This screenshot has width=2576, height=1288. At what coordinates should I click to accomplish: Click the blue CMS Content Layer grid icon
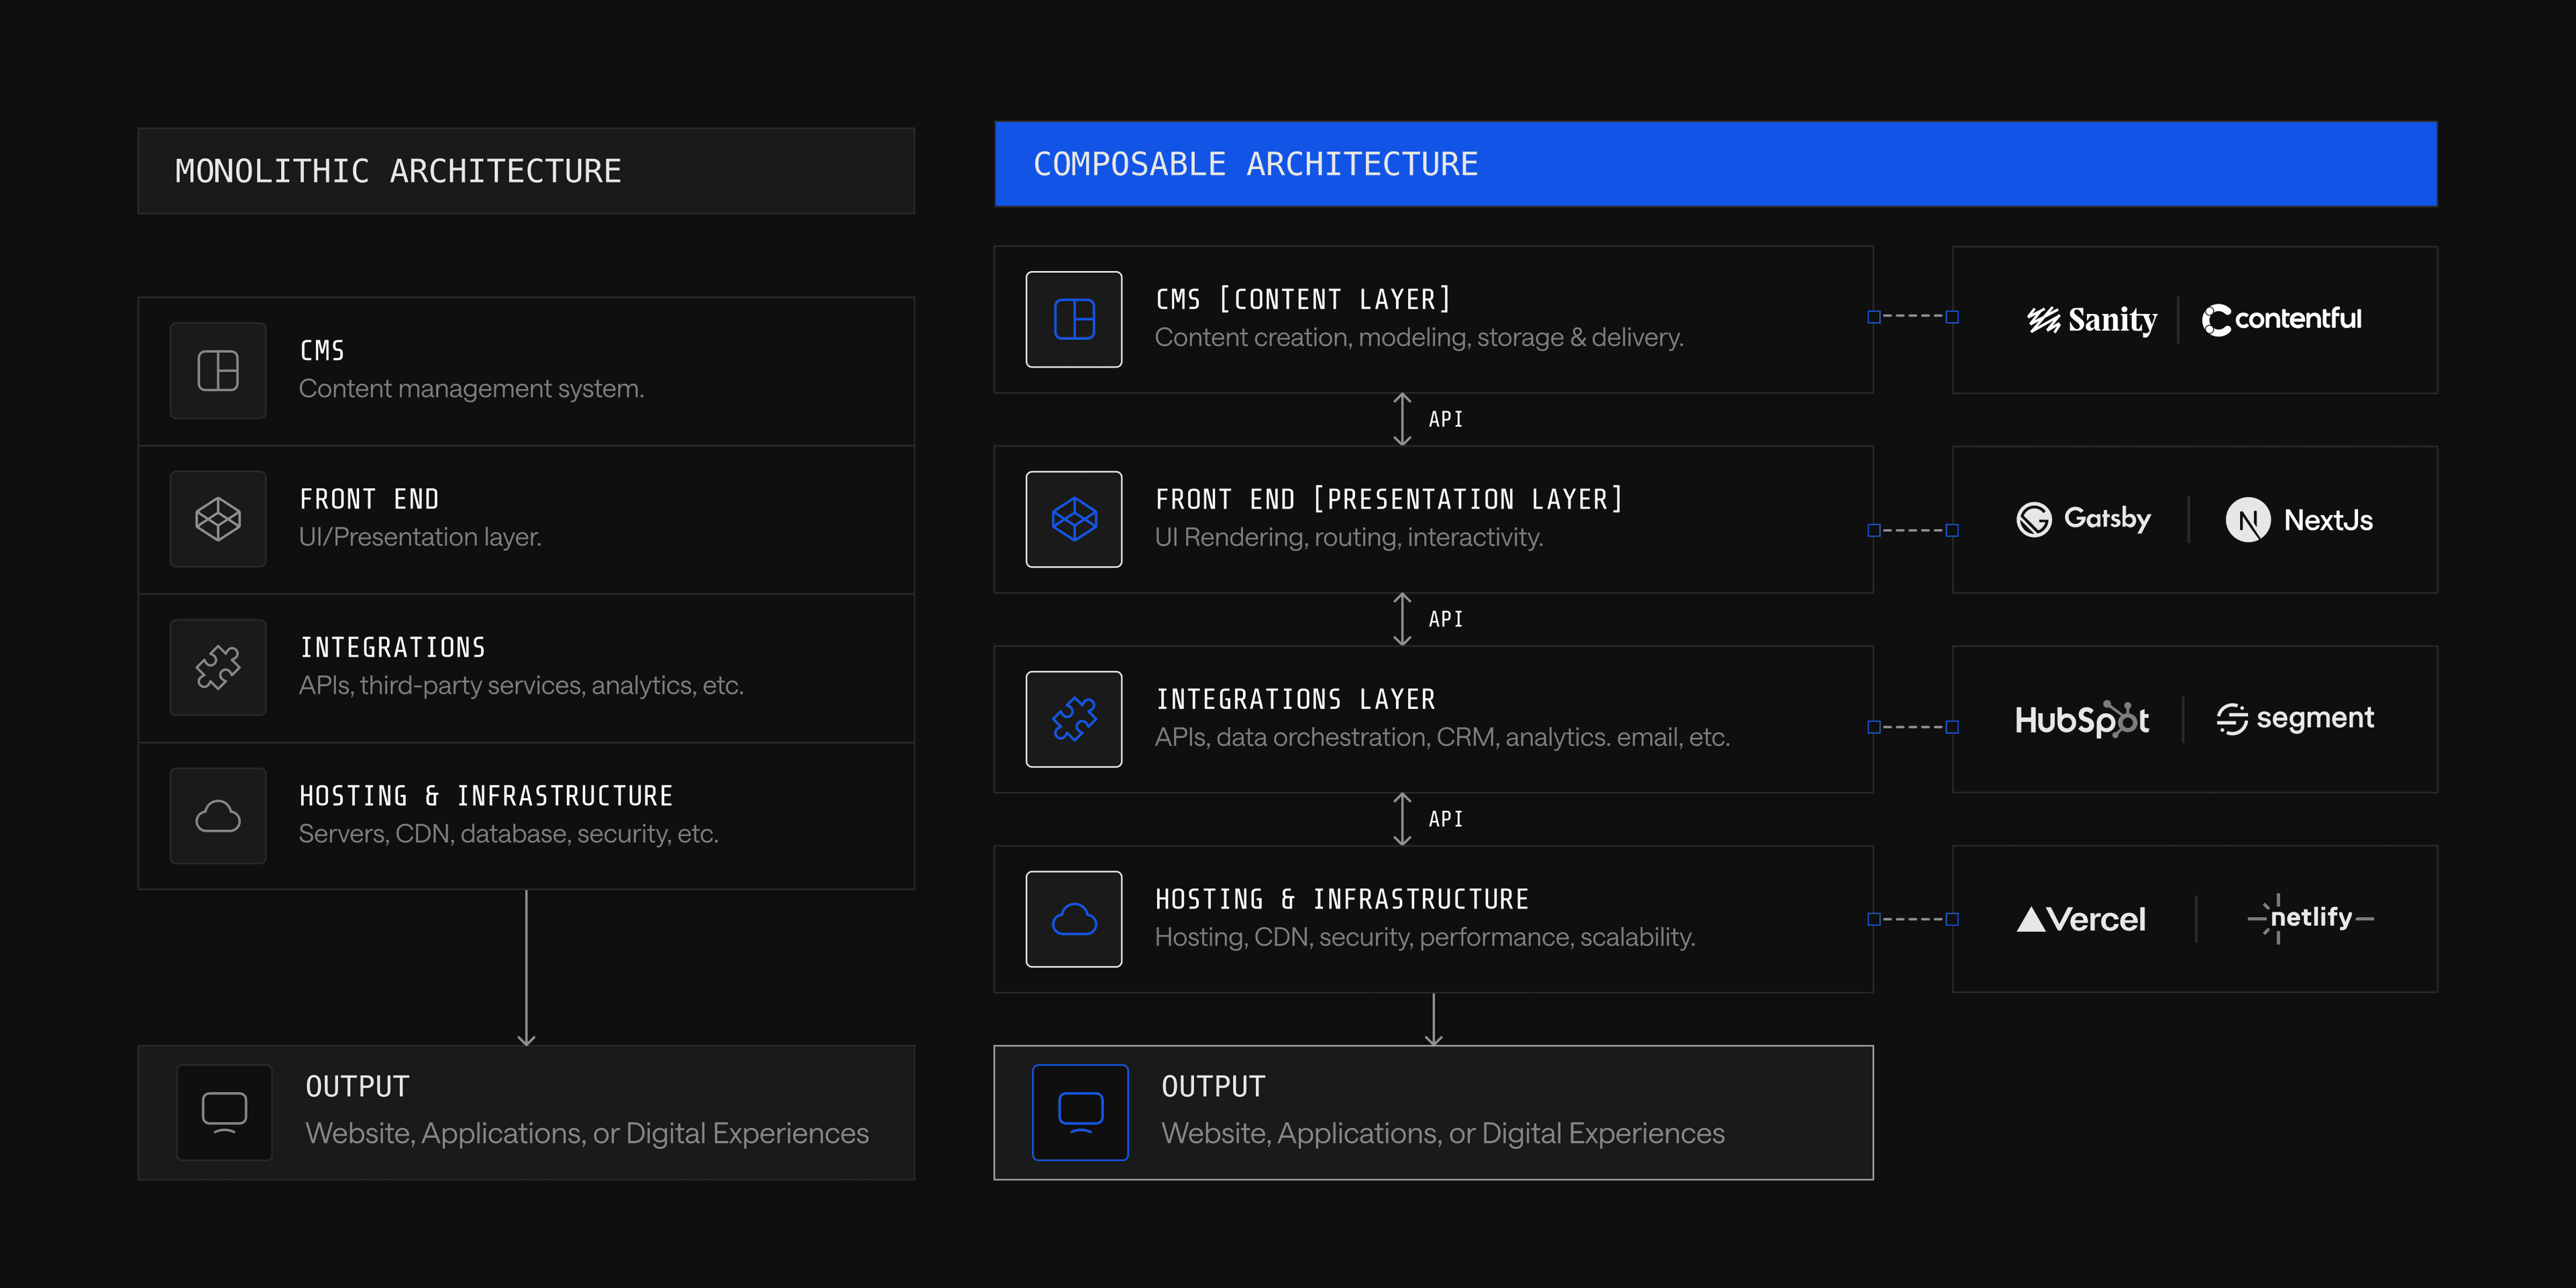point(1074,319)
